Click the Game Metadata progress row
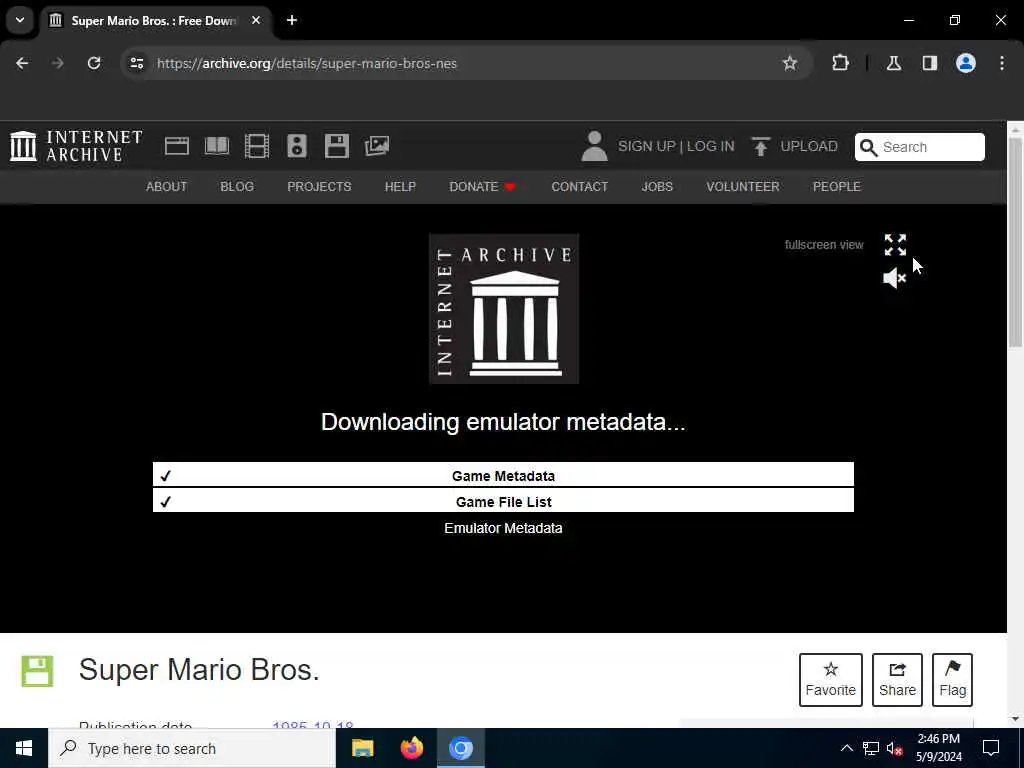This screenshot has height=768, width=1024. coord(503,475)
